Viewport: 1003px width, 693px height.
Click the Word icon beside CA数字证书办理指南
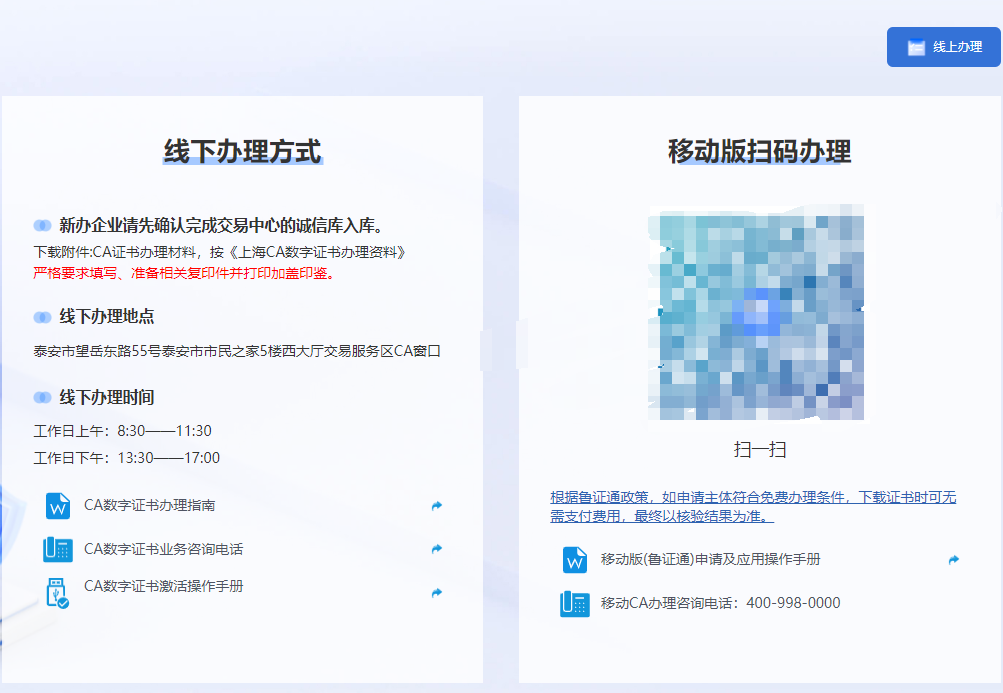[58, 506]
